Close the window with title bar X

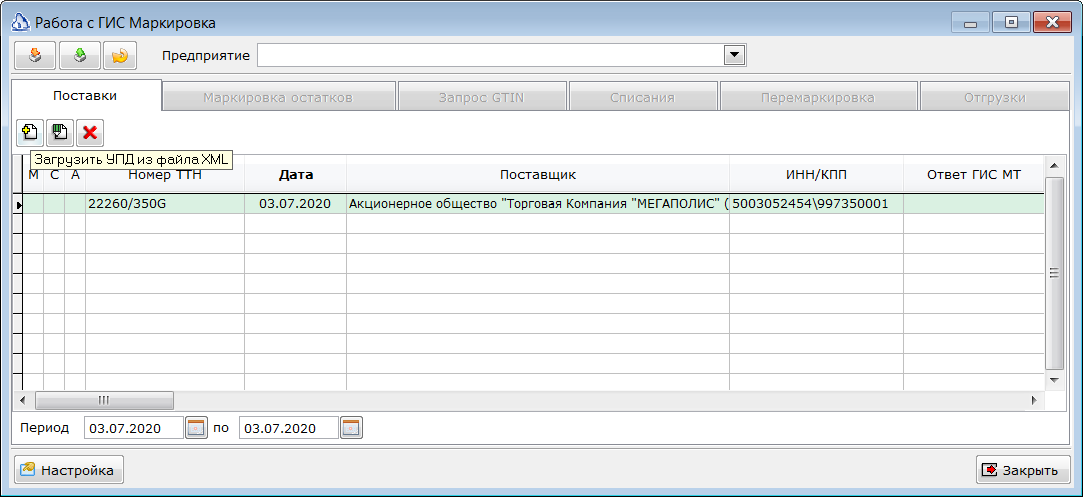pyautogui.click(x=1052, y=23)
